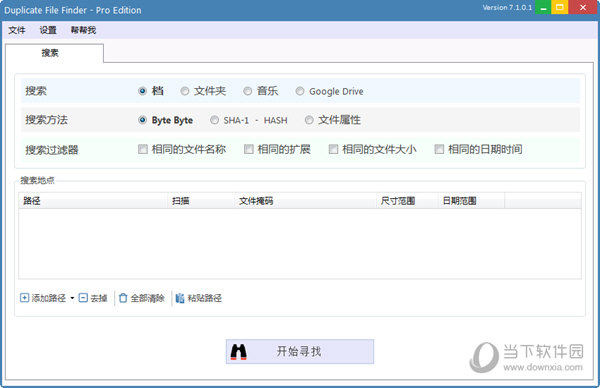Screen dimensions: 600x388
Task: Click the 文件掩码 column header
Action: click(x=305, y=201)
